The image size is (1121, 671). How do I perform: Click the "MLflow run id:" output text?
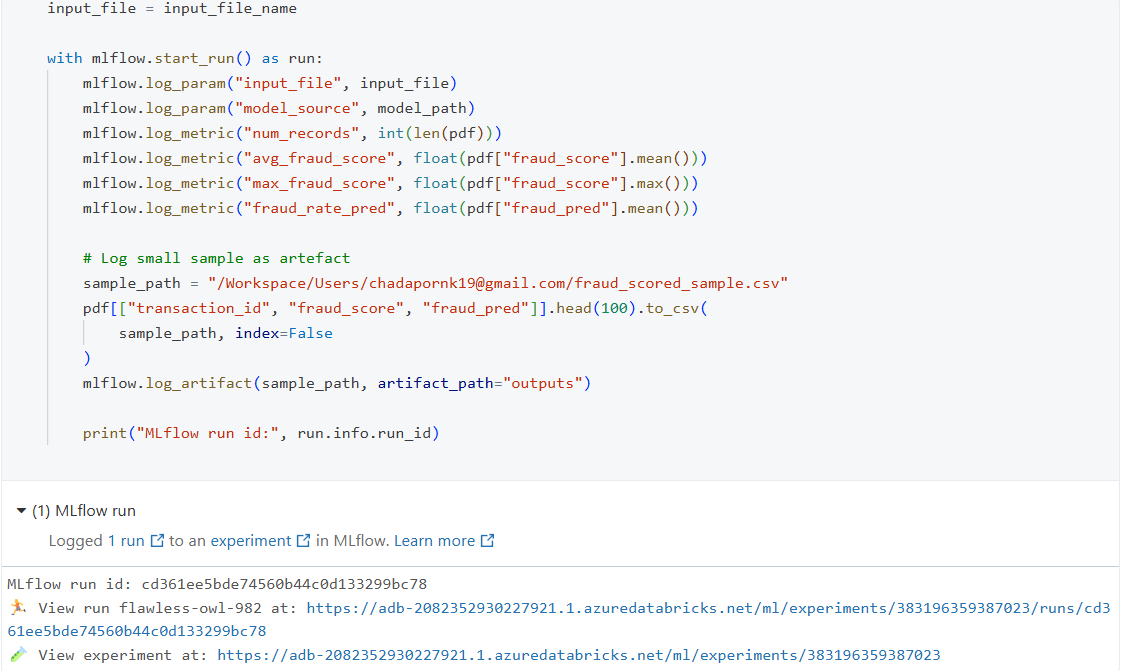click(70, 583)
